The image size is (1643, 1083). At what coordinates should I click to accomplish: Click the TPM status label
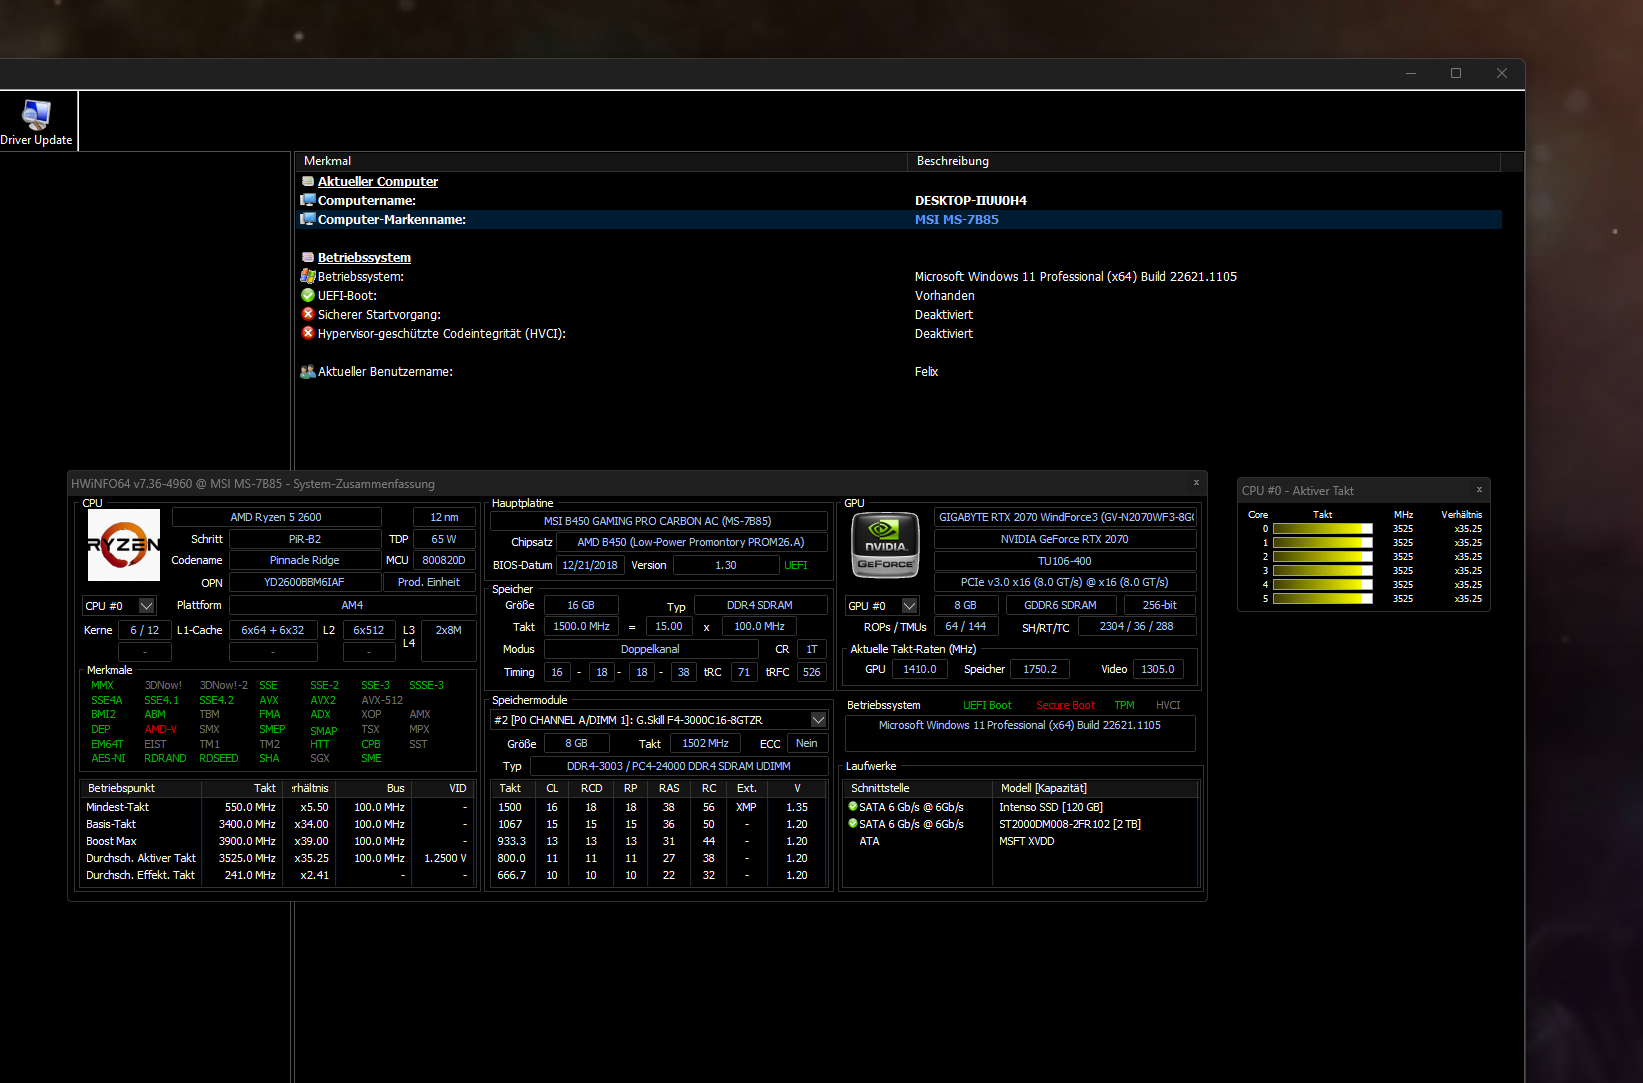1125,705
